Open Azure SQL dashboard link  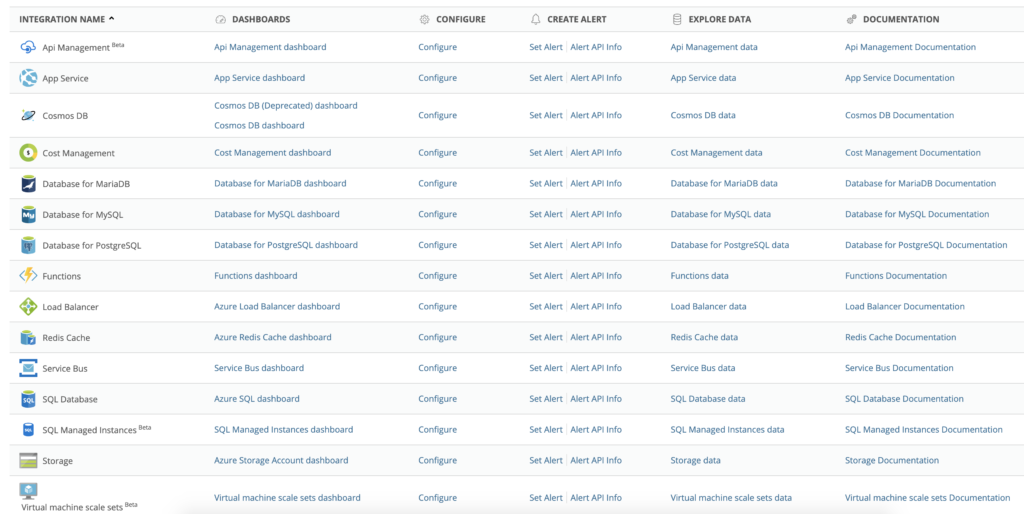(x=257, y=398)
